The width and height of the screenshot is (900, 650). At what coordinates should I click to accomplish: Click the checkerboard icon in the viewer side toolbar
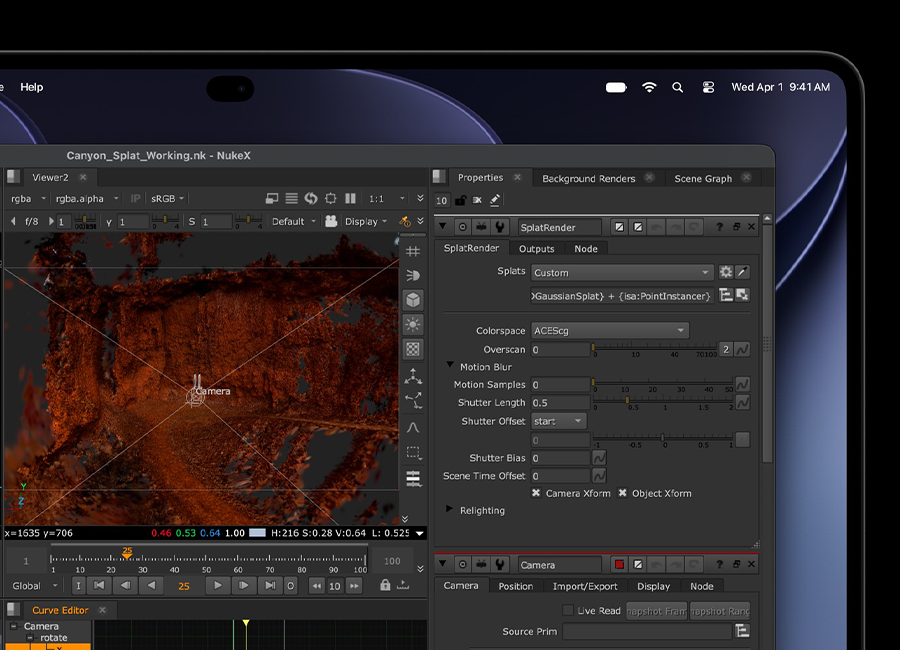413,349
